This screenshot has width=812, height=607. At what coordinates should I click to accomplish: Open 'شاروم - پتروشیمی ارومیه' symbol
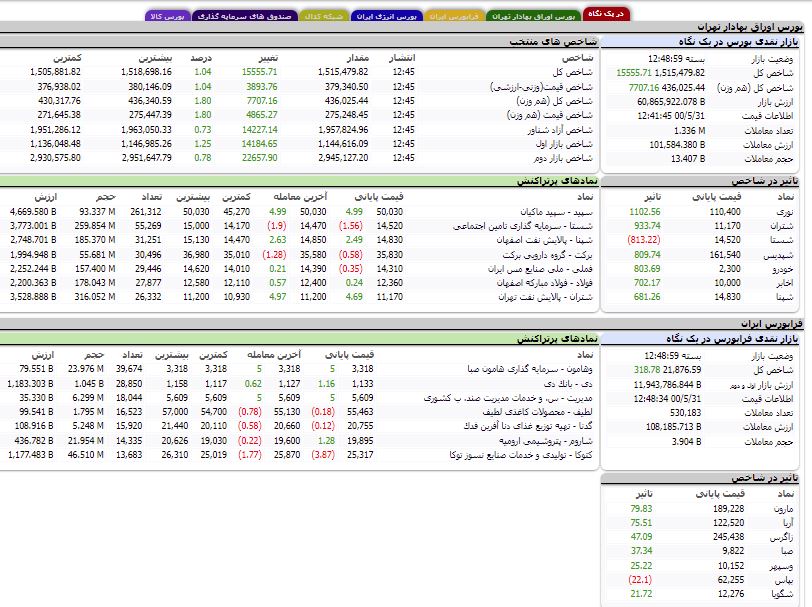tap(546, 441)
